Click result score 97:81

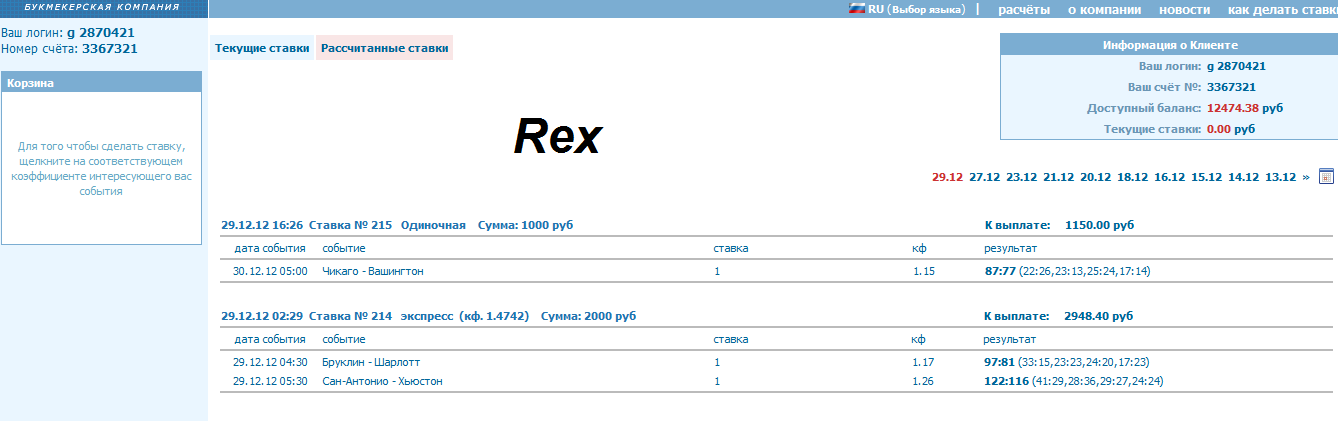coord(1000,362)
